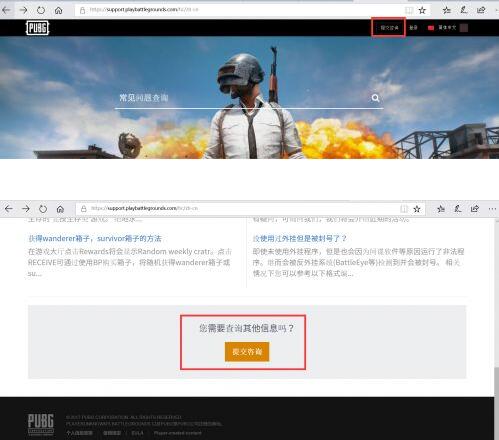Click the 登录 login link in the header
Screen dimensions: 499x440
tap(413, 28)
